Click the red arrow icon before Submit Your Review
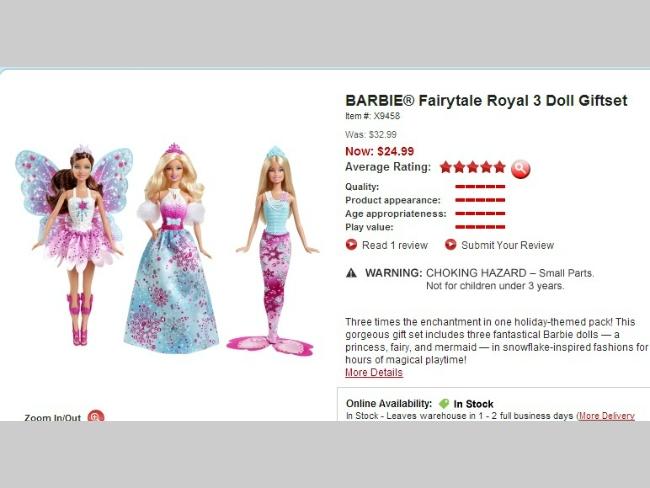 [451, 245]
